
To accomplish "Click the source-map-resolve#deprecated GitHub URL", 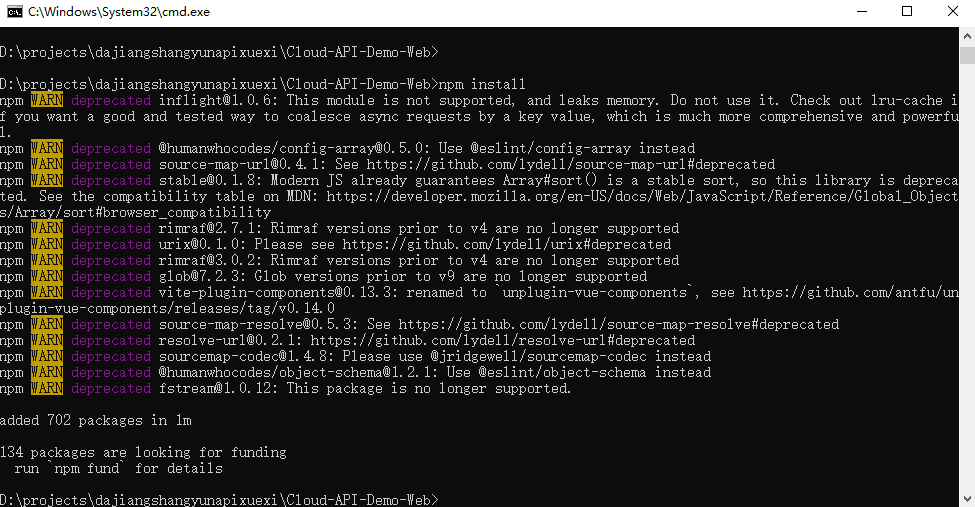I will point(619,325).
